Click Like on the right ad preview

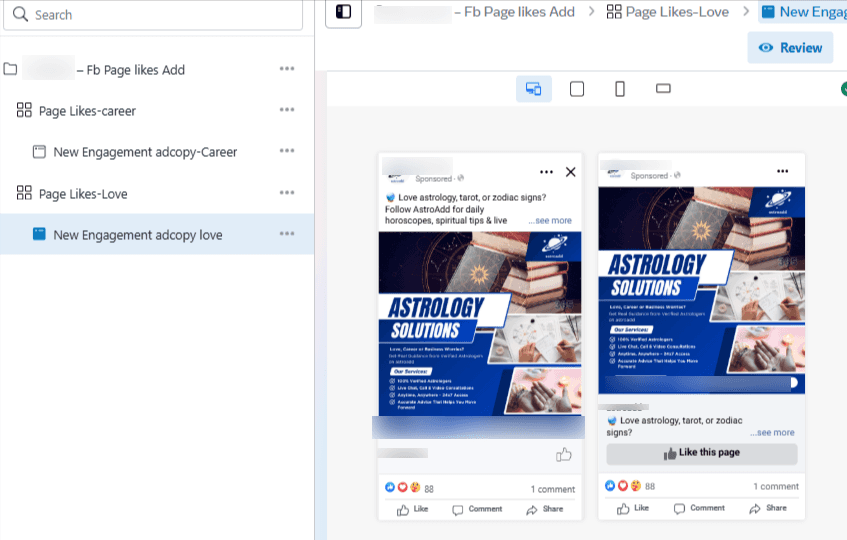pos(633,508)
